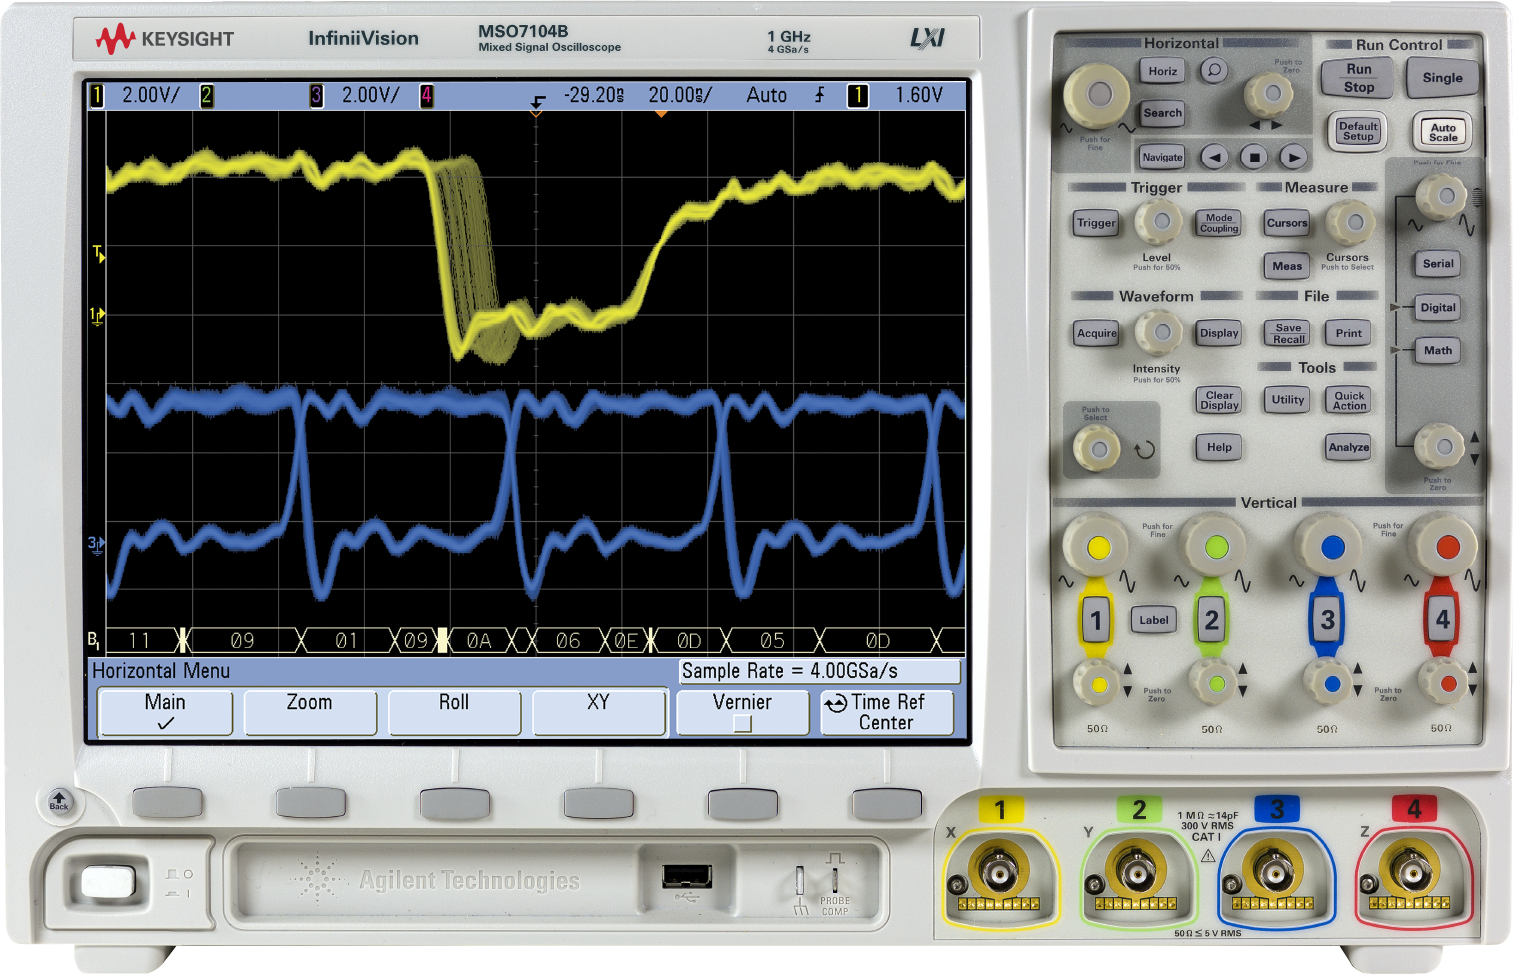Tap the Search button
The width and height of the screenshot is (1513, 974).
pyautogui.click(x=1162, y=113)
